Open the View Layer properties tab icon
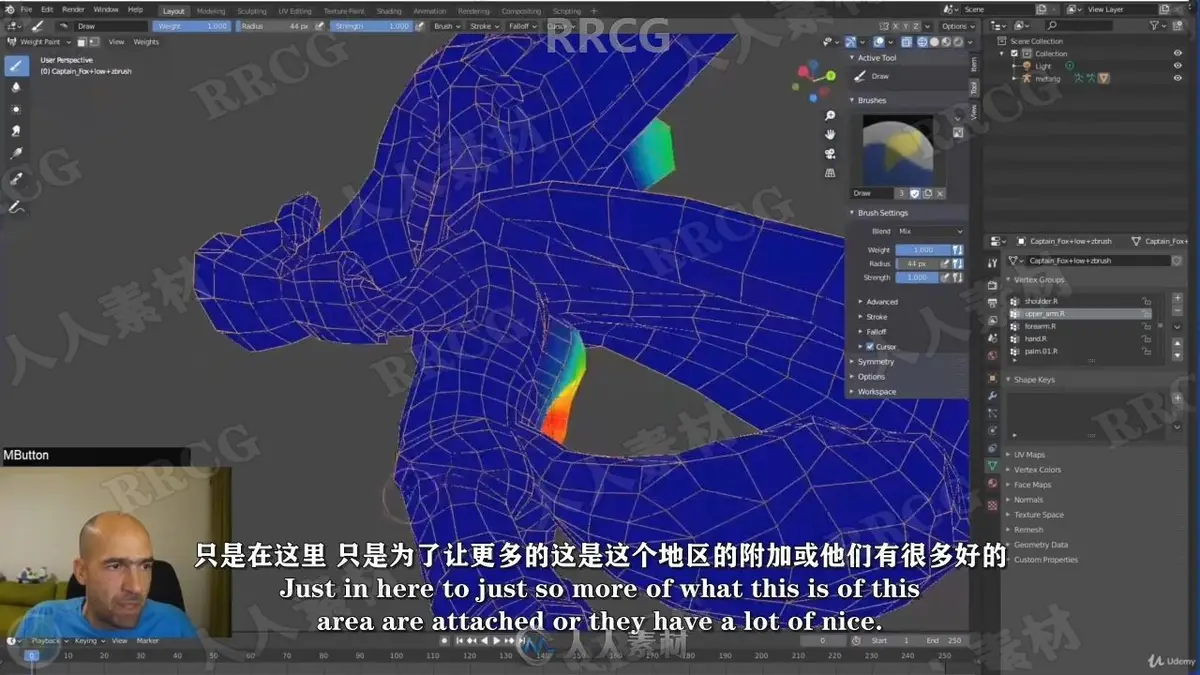The width and height of the screenshot is (1200, 675). coord(992,320)
